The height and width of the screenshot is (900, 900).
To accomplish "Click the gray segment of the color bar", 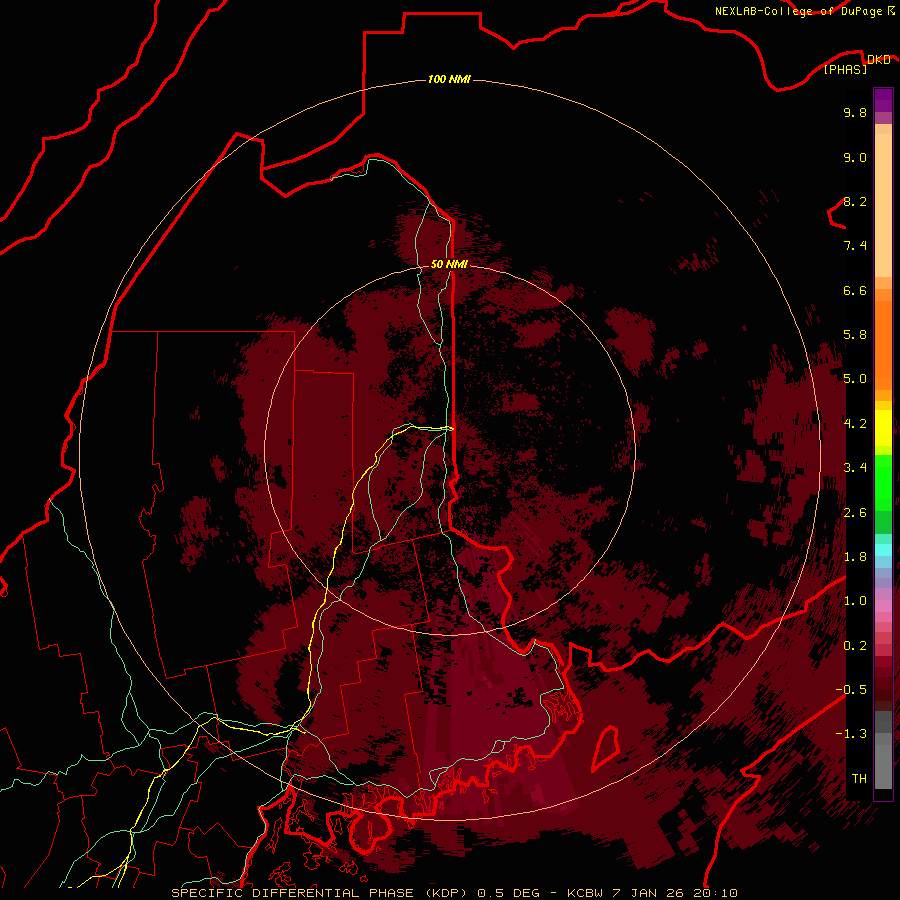I will 883,750.
